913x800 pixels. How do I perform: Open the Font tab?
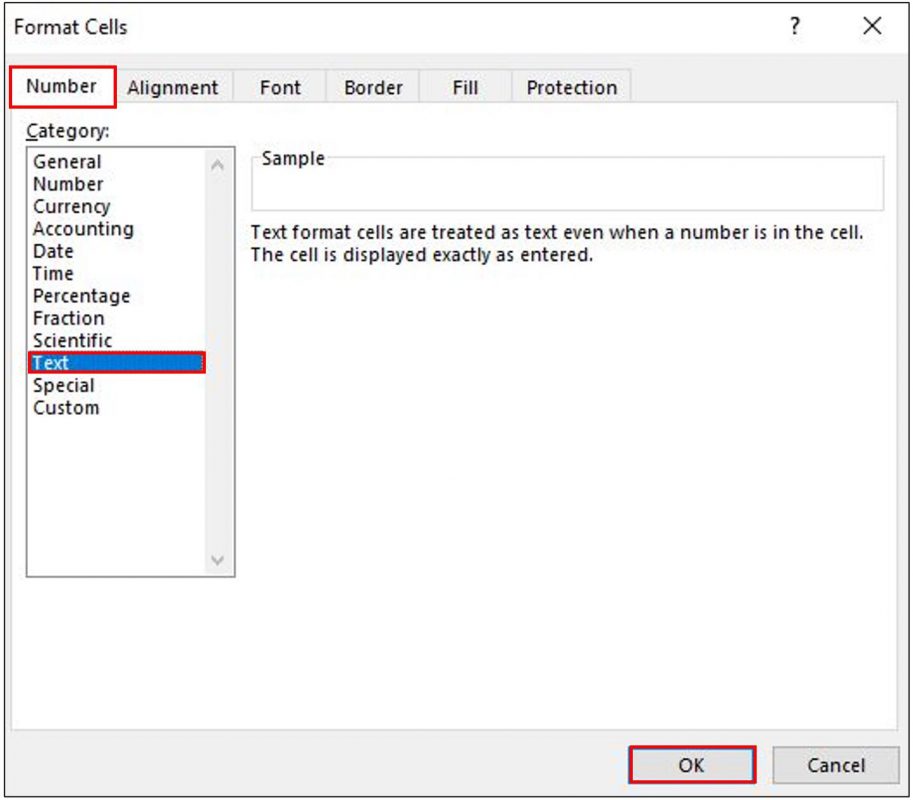point(280,88)
